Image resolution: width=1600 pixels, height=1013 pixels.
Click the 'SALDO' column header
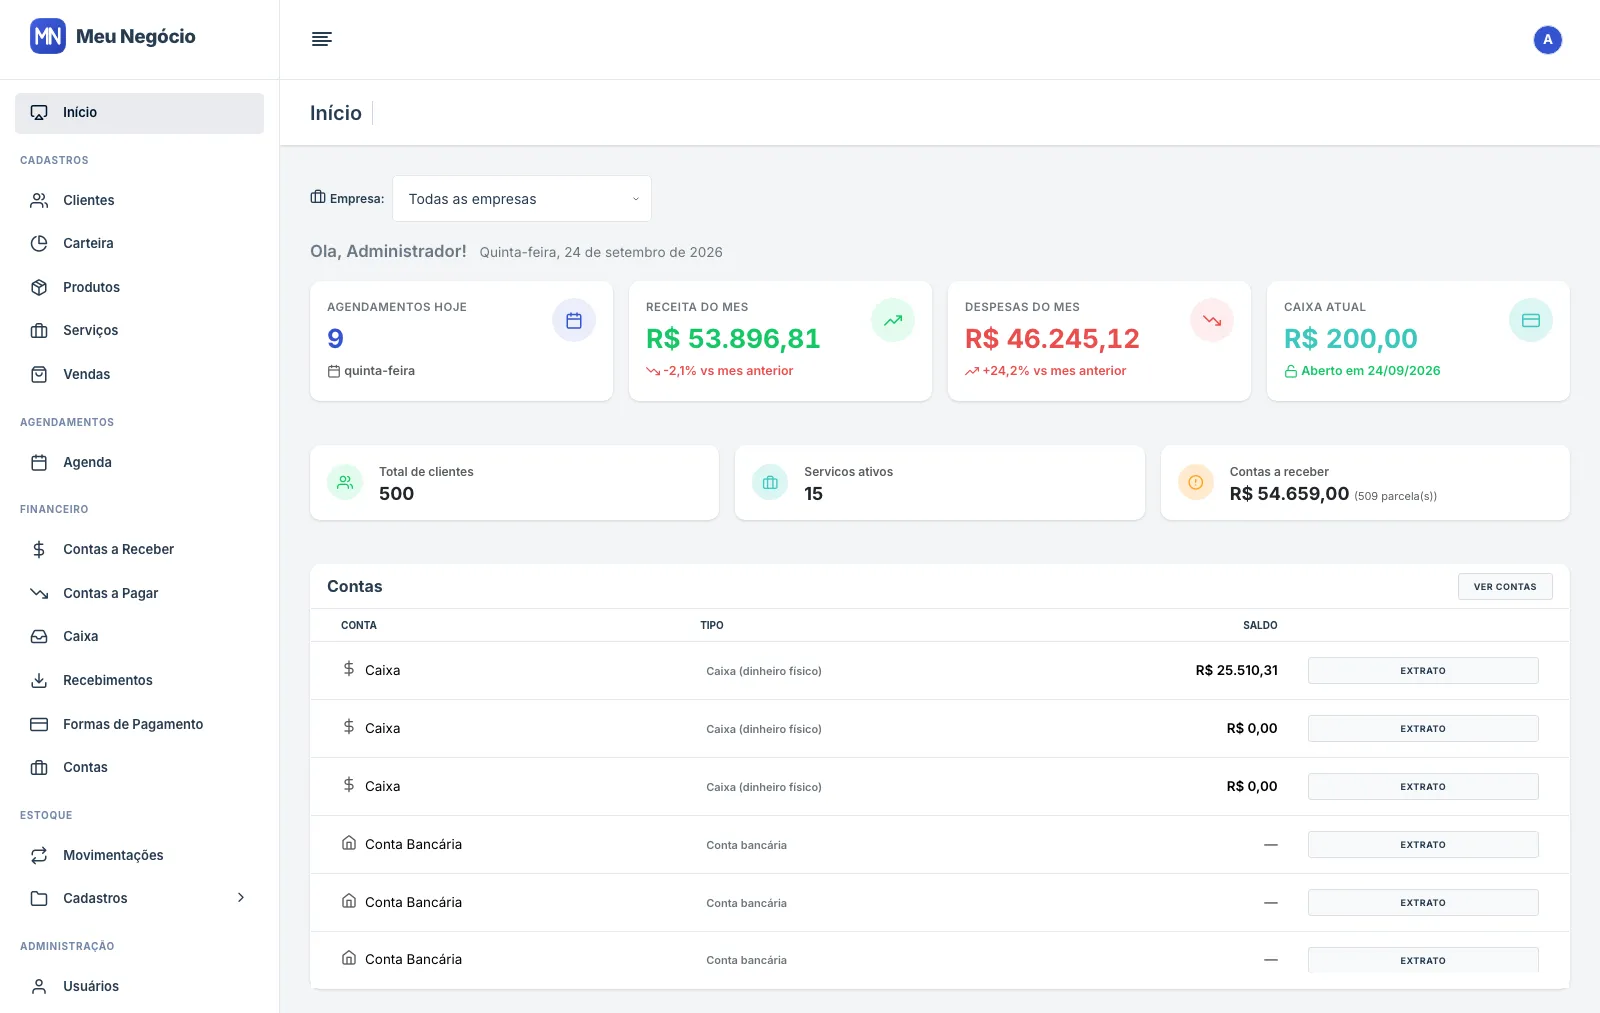coord(1260,625)
